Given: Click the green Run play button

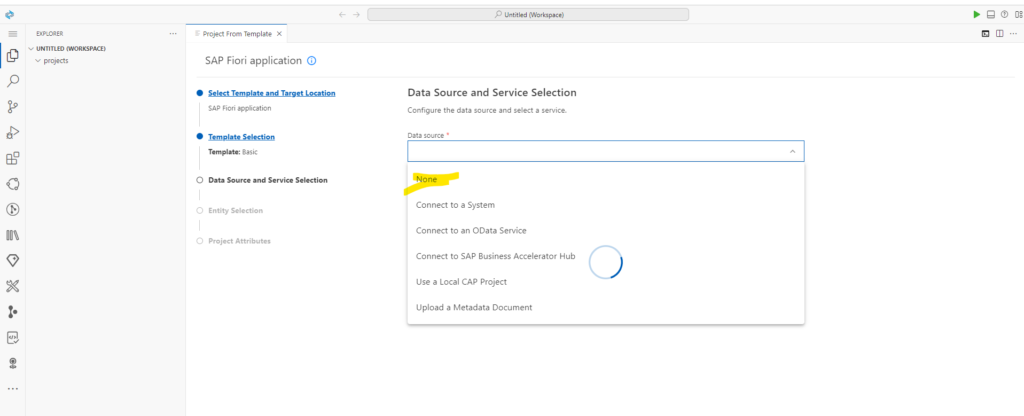Looking at the screenshot, I should [977, 14].
